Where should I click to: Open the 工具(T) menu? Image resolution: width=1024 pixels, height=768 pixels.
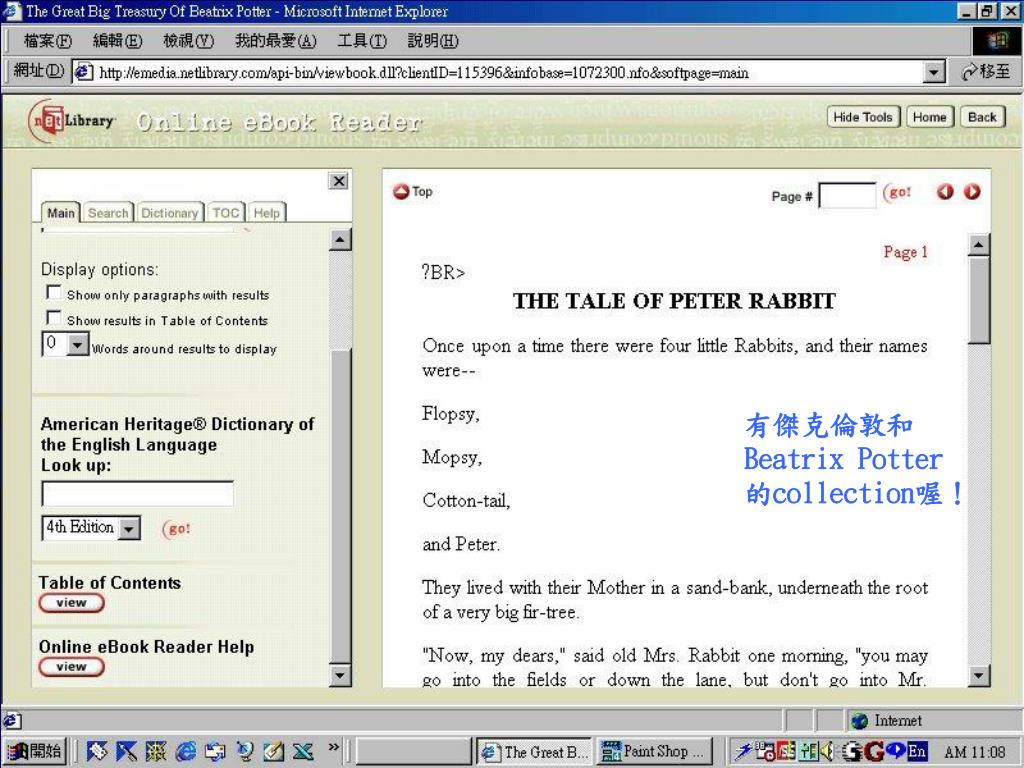pyautogui.click(x=362, y=41)
